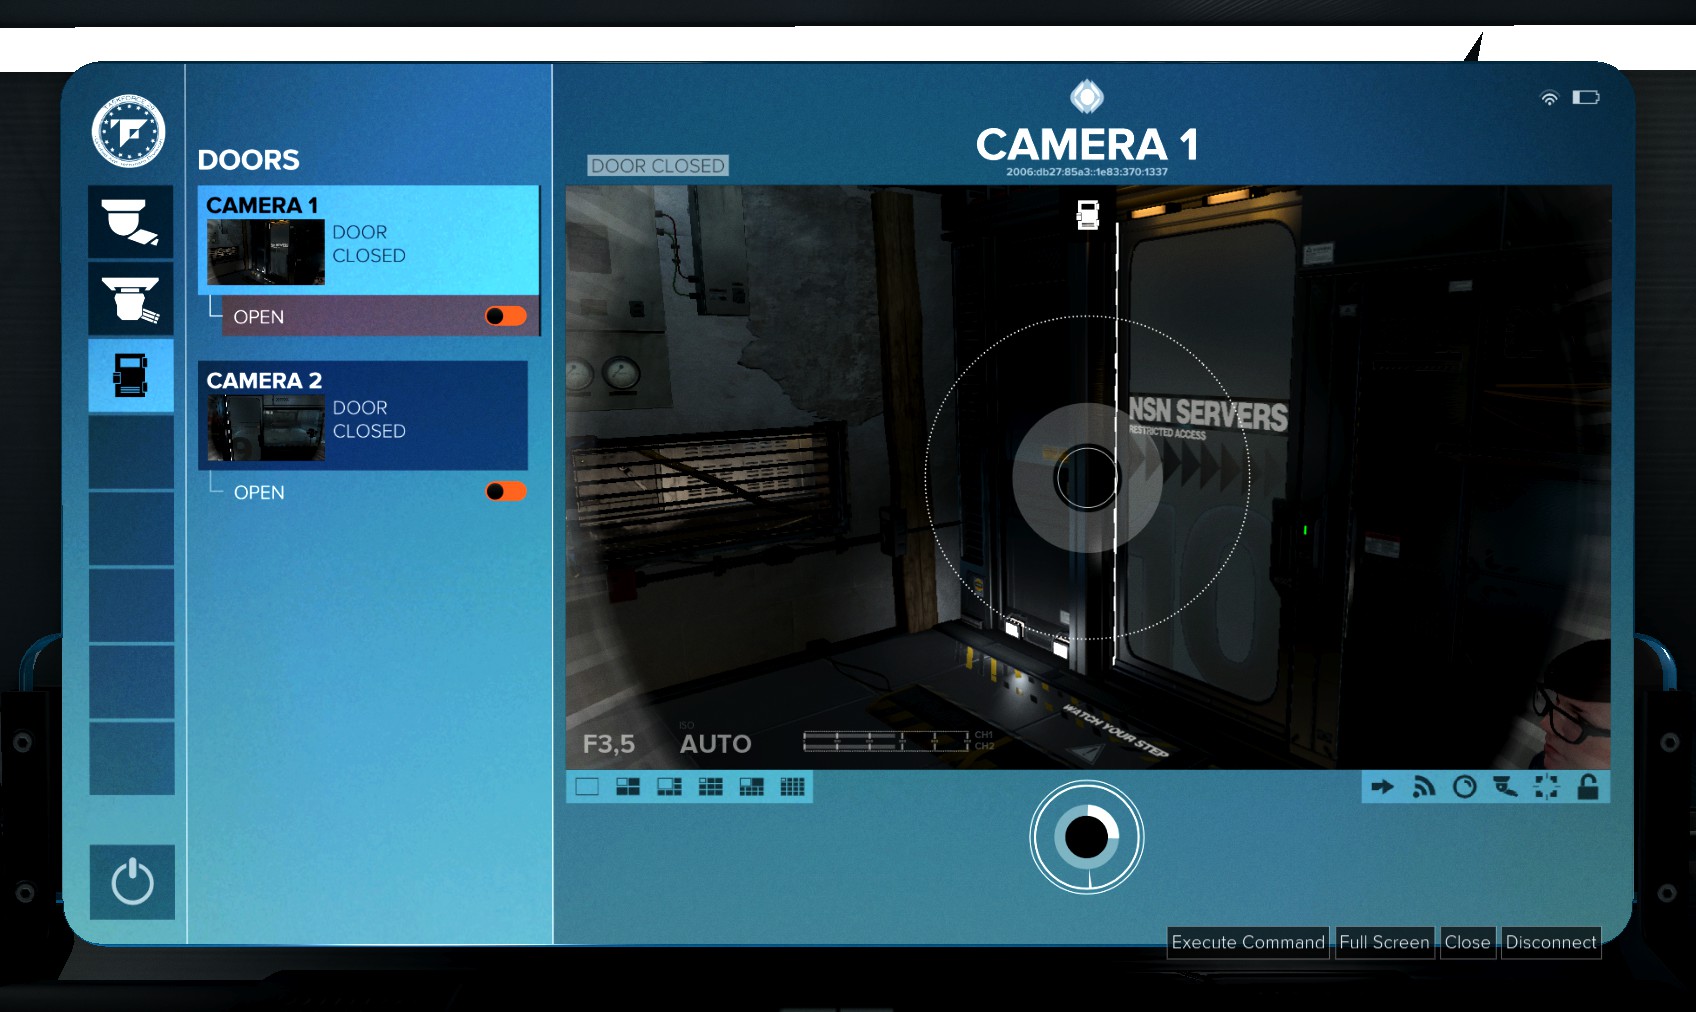Click the right arrow icon in the toolbar
The image size is (1696, 1012).
pos(1382,787)
